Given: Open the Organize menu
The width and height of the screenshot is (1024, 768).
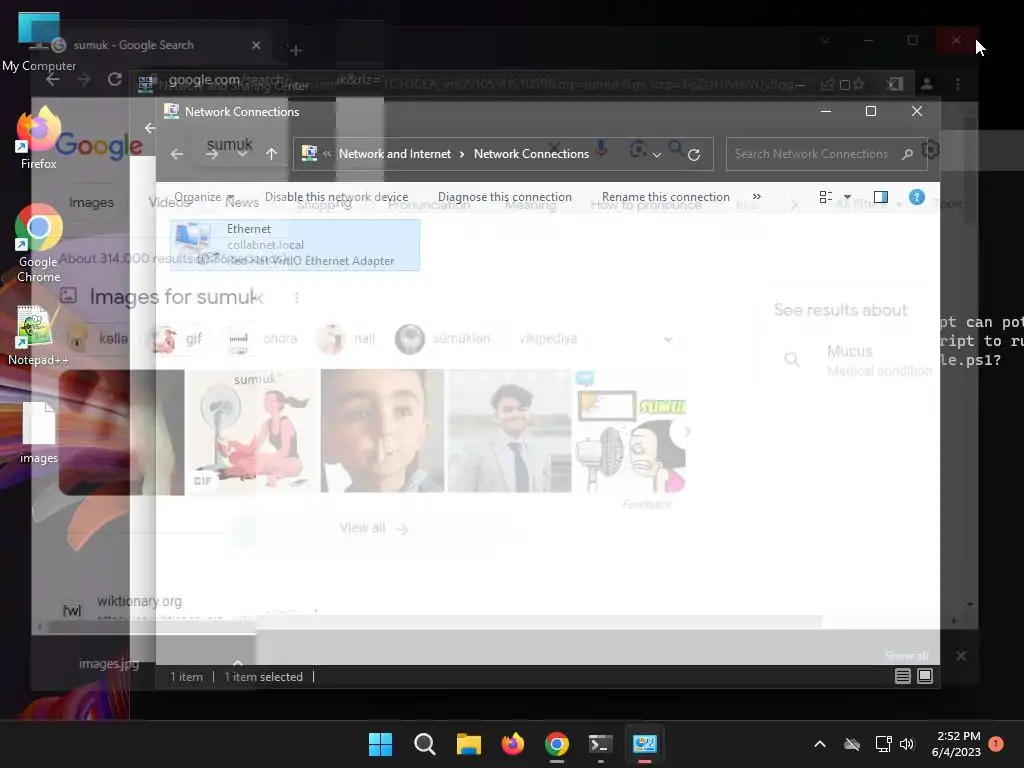Looking at the screenshot, I should coord(204,197).
